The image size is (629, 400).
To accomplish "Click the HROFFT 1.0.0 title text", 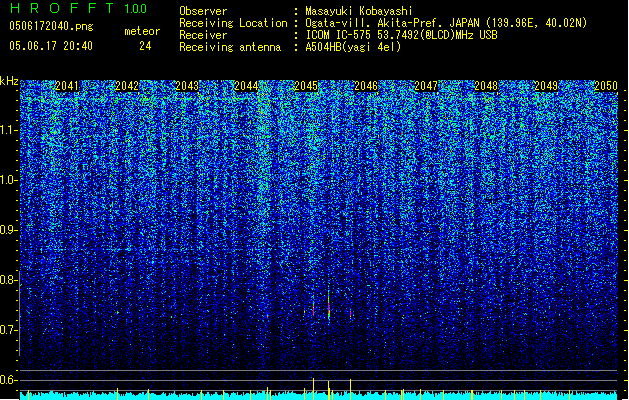I will point(78,8).
